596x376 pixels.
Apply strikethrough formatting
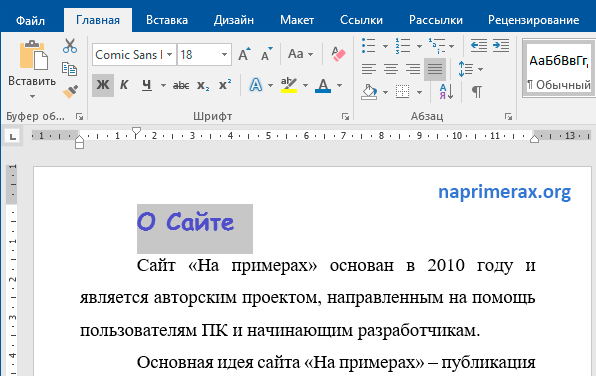(x=181, y=86)
